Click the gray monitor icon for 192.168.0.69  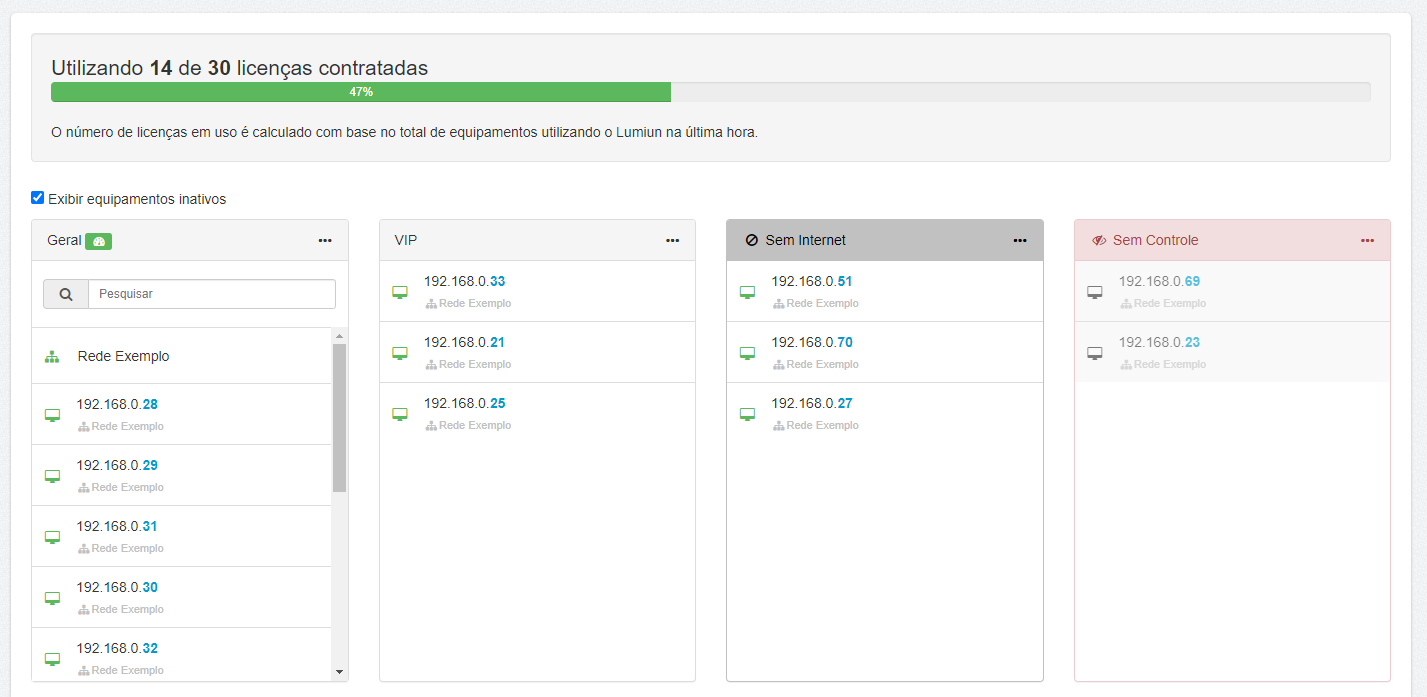click(x=1095, y=292)
